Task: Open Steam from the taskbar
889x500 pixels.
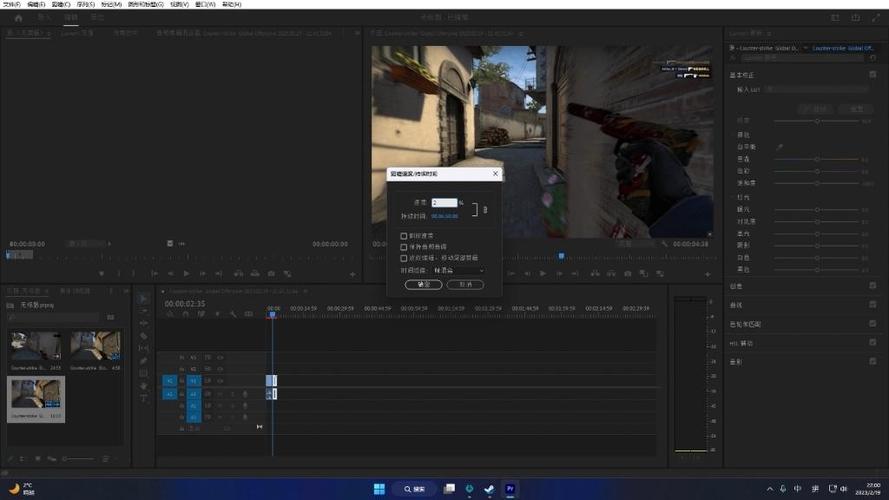Action: tap(489, 489)
